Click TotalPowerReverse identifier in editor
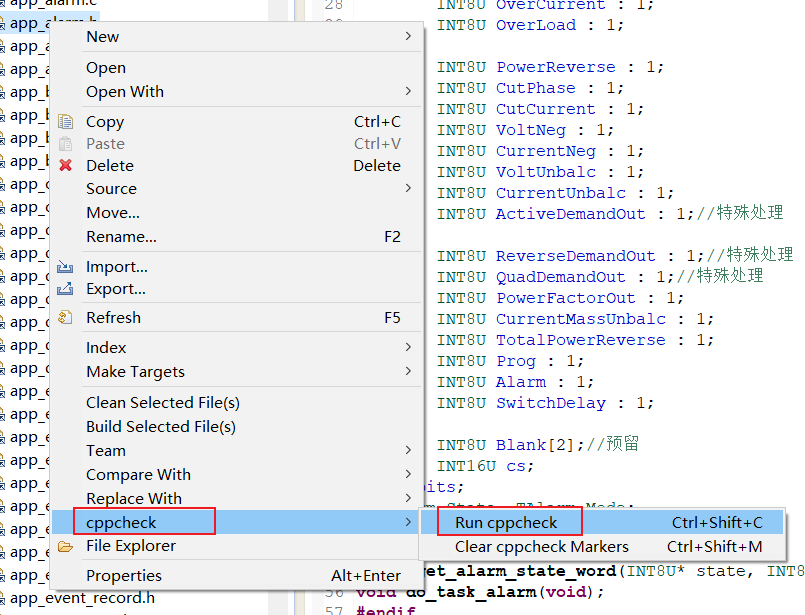 coord(581,340)
